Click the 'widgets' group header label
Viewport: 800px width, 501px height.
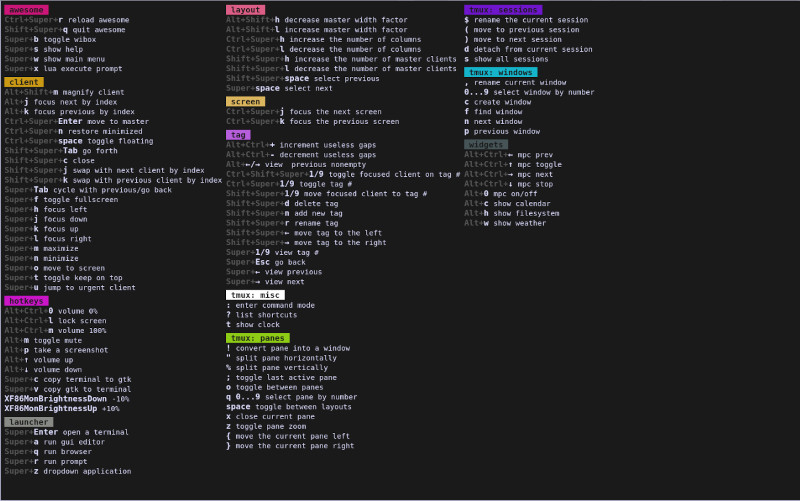tap(486, 144)
